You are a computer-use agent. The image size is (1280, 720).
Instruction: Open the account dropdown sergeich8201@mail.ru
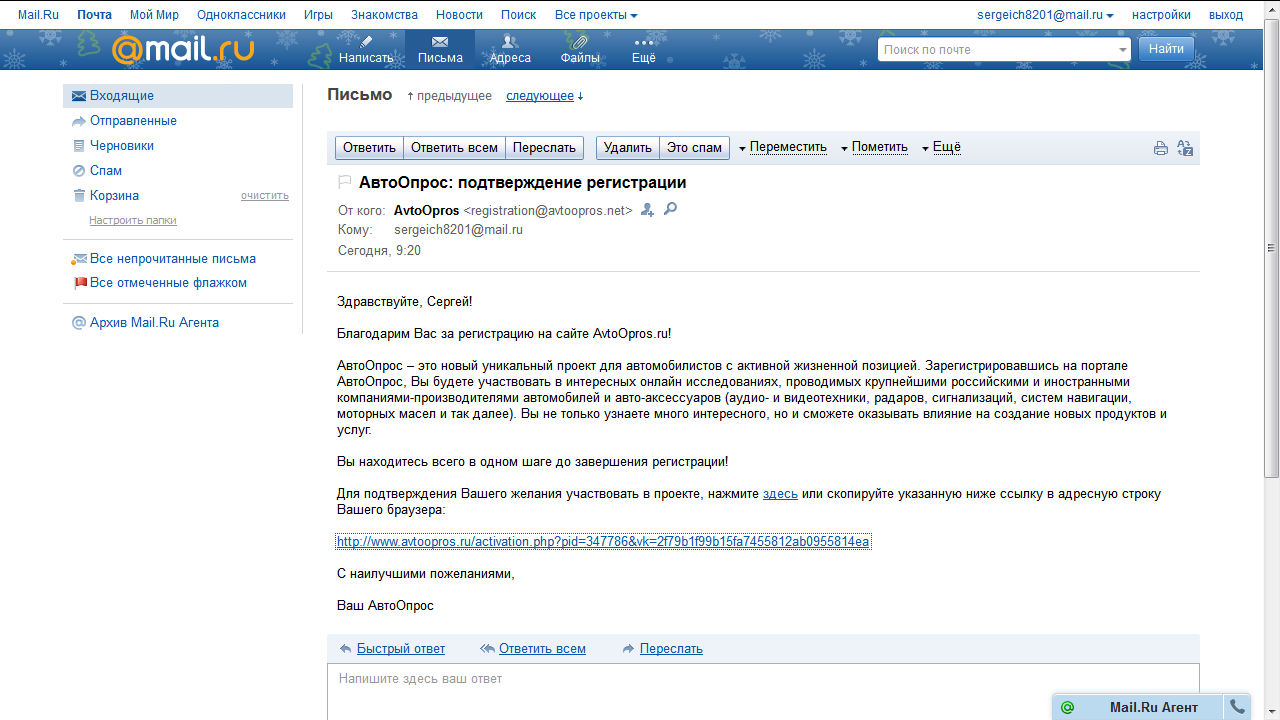point(1045,15)
